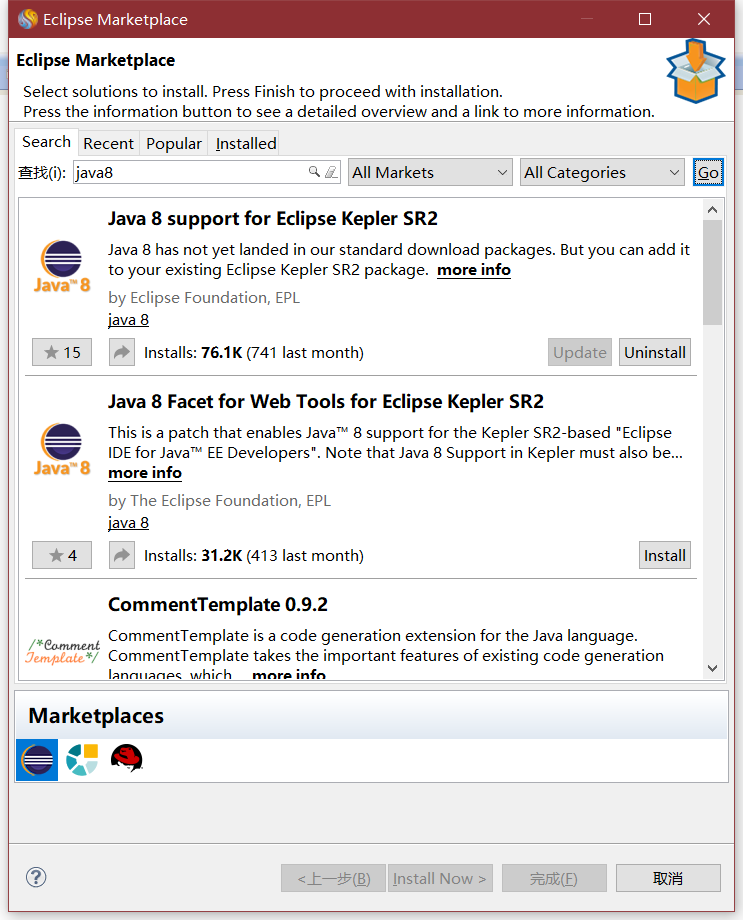Image resolution: width=743 pixels, height=920 pixels.
Task: Favorite Java 8 support with 15 stars
Action: pyautogui.click(x=62, y=352)
